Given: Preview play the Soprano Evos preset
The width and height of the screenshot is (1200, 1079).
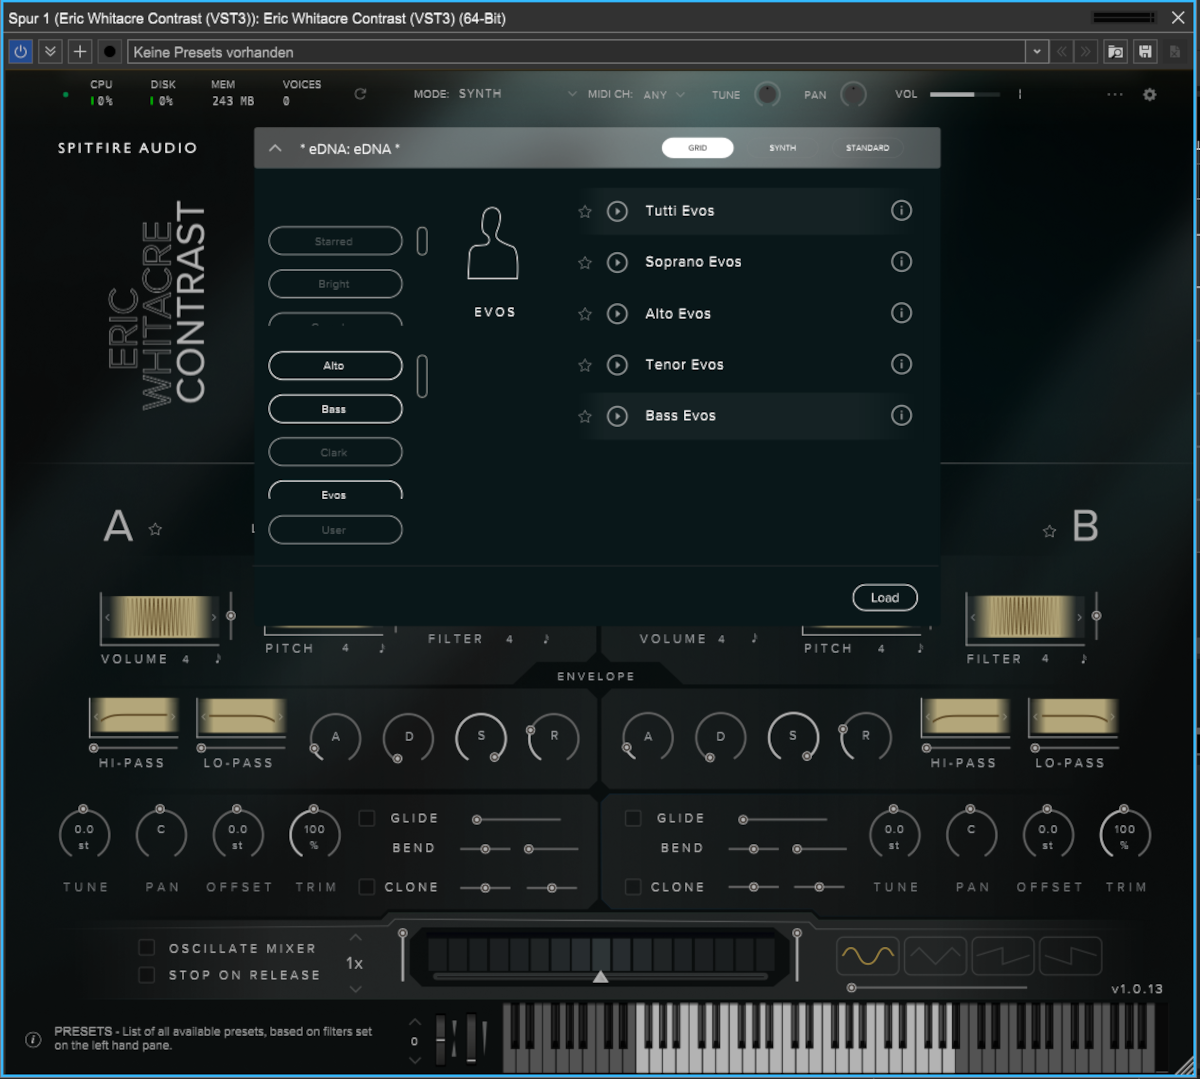Looking at the screenshot, I should pyautogui.click(x=618, y=263).
